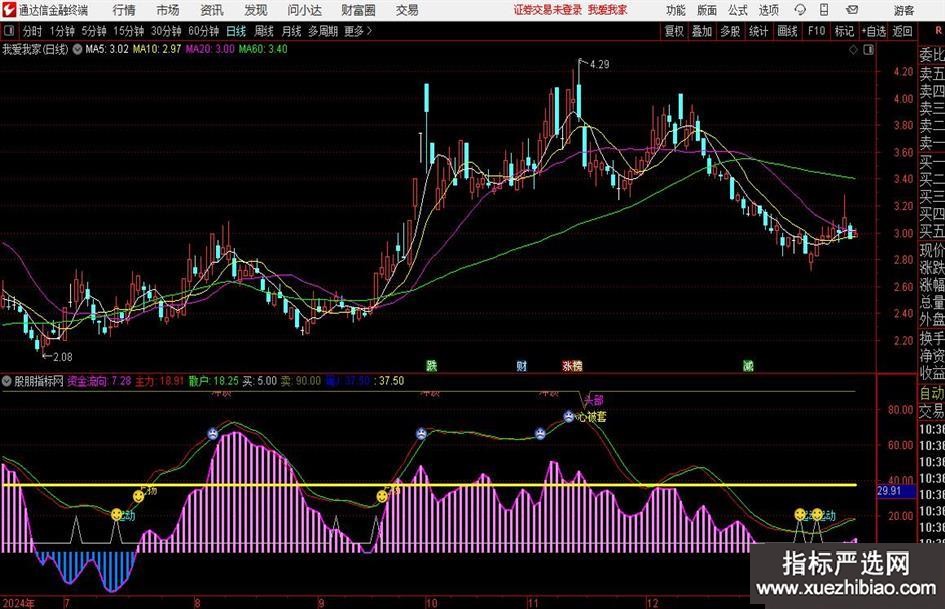
Task: Switch to the 30分钟 period tab
Action: pyautogui.click(x=166, y=31)
